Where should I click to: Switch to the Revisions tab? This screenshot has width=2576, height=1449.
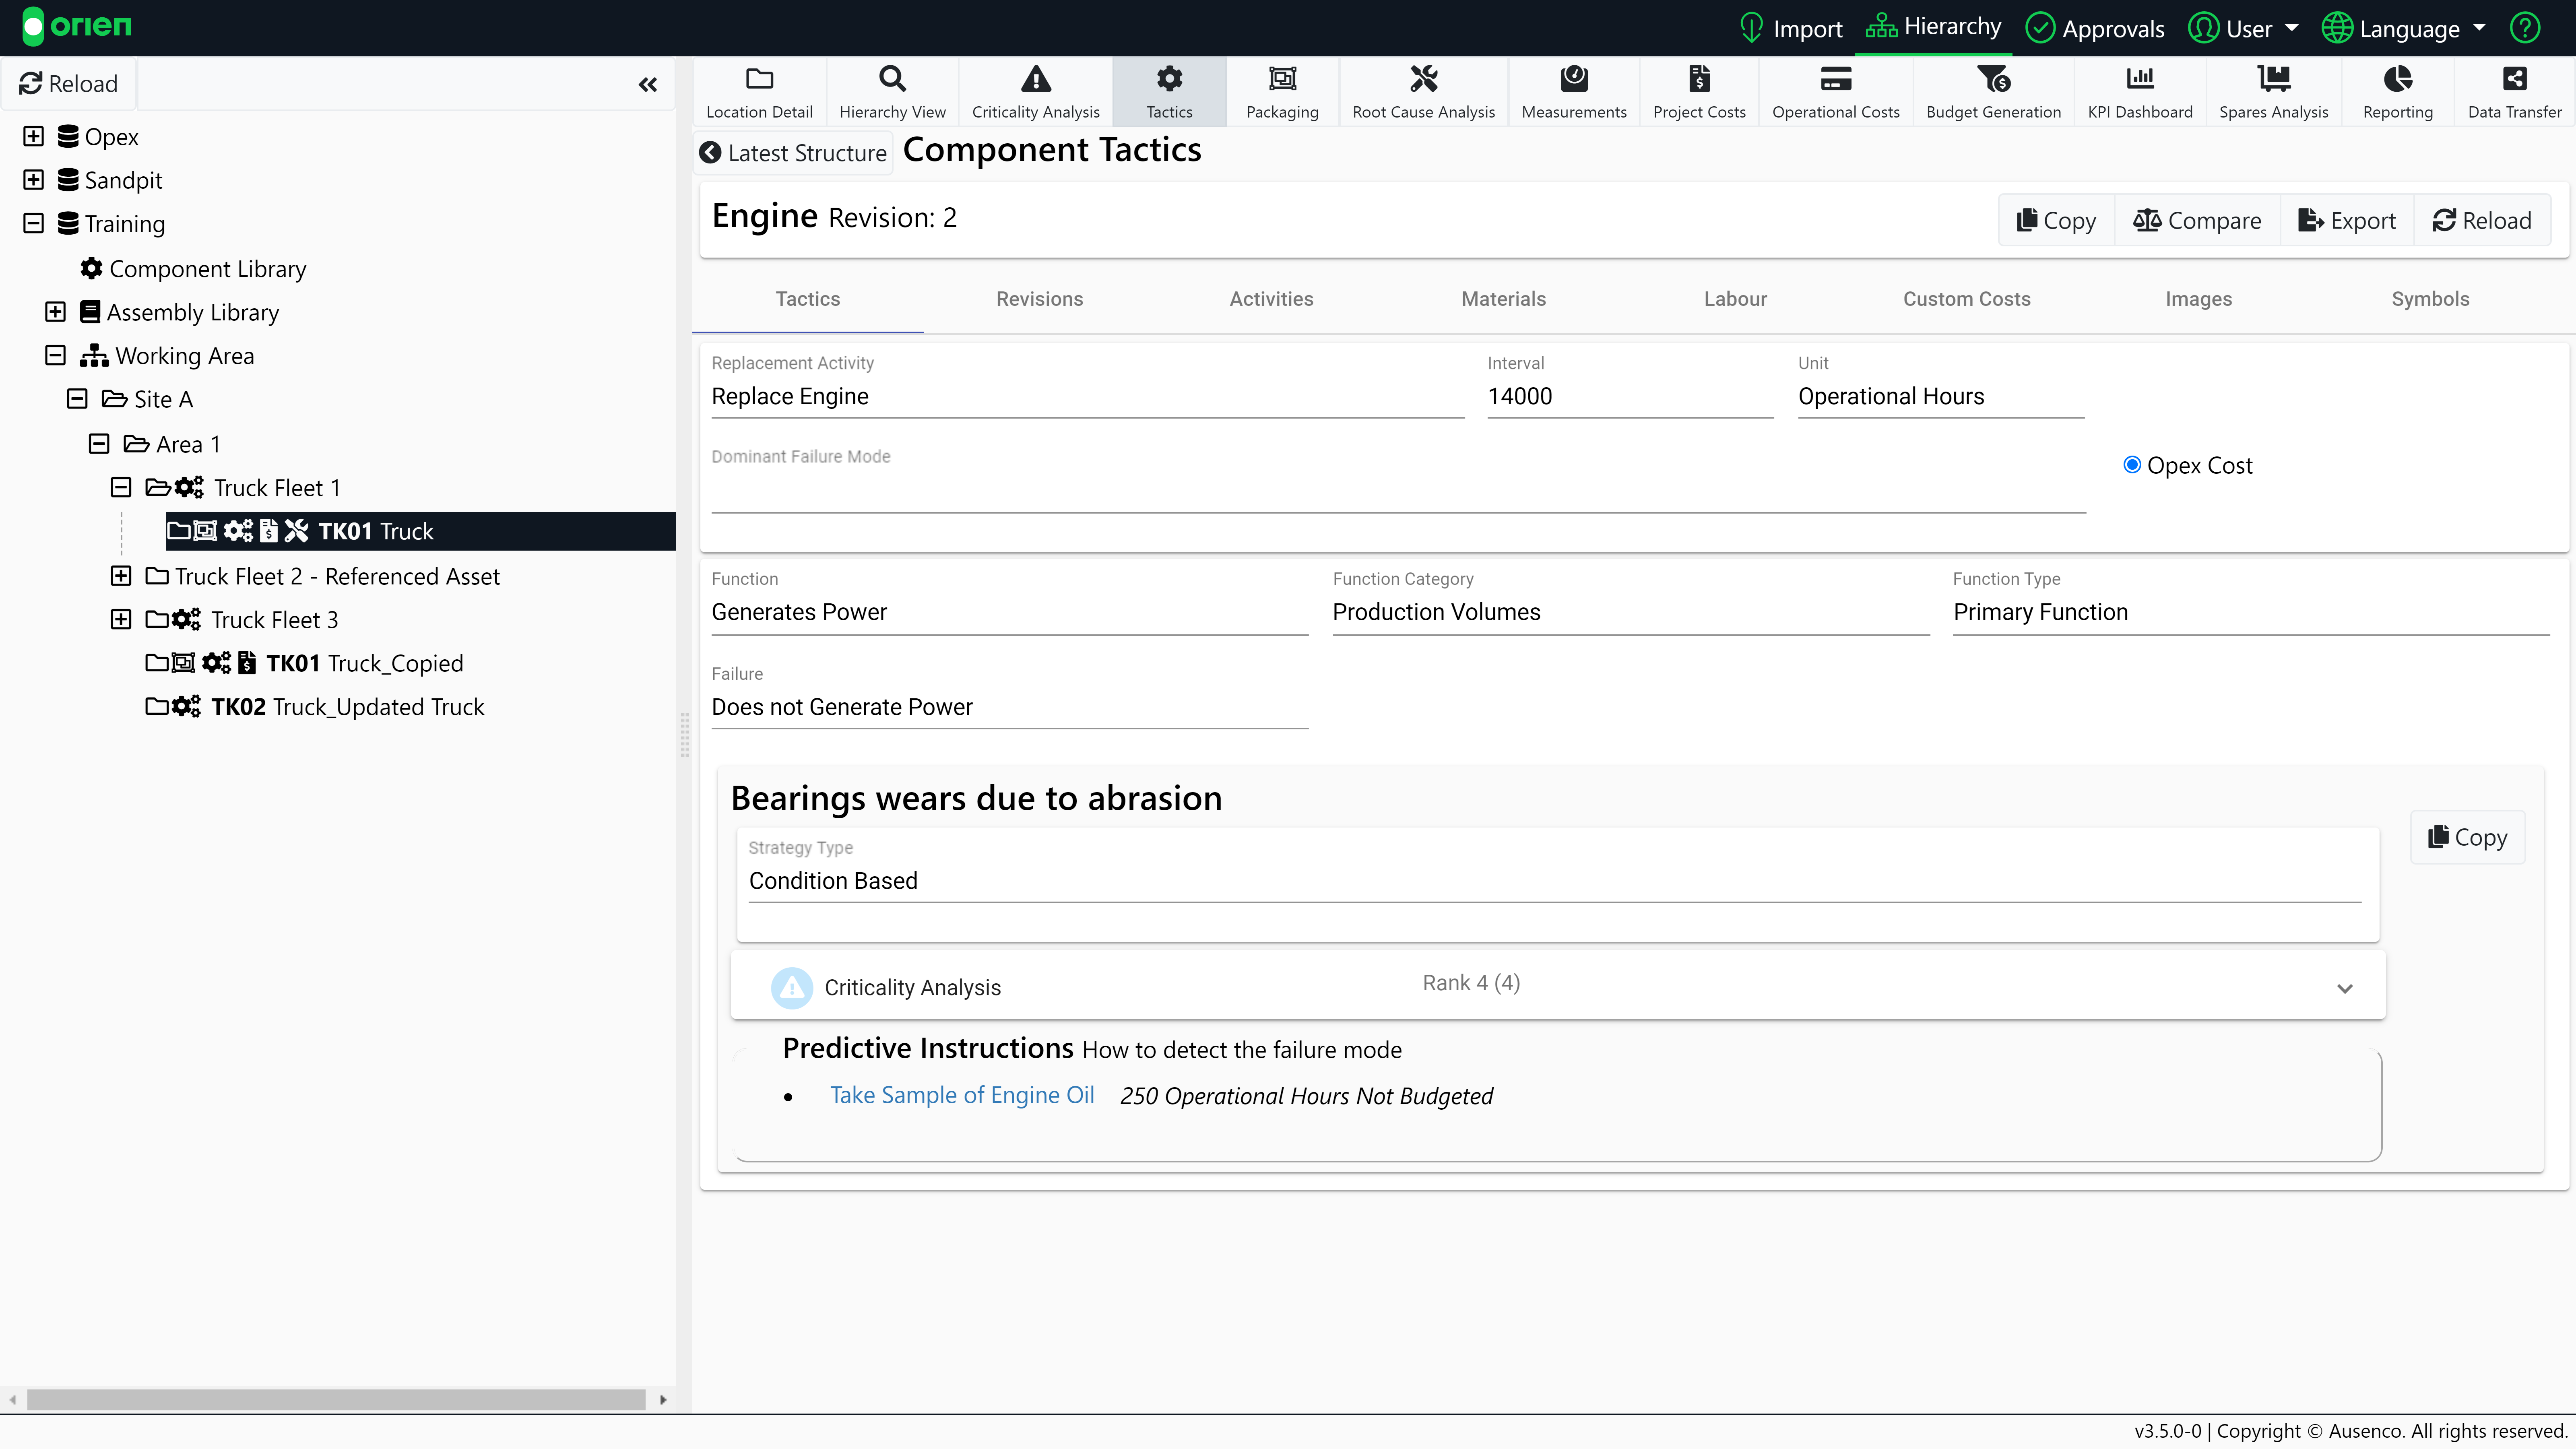point(1040,299)
